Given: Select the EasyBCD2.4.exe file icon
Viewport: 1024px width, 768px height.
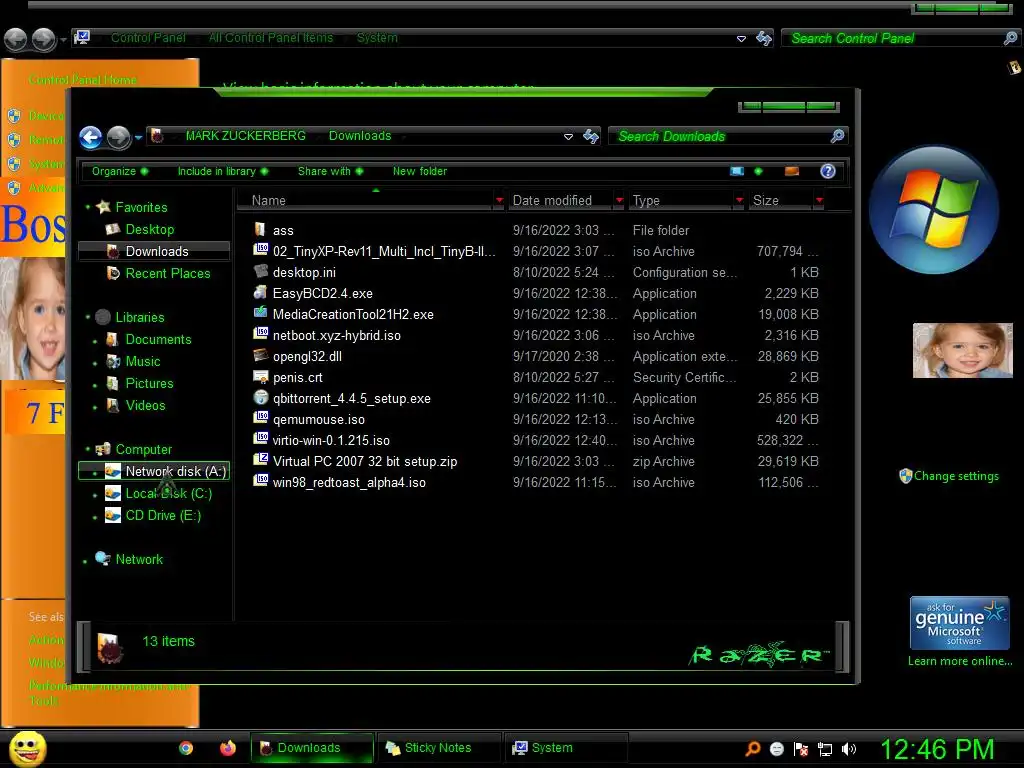Looking at the screenshot, I should (x=260, y=293).
